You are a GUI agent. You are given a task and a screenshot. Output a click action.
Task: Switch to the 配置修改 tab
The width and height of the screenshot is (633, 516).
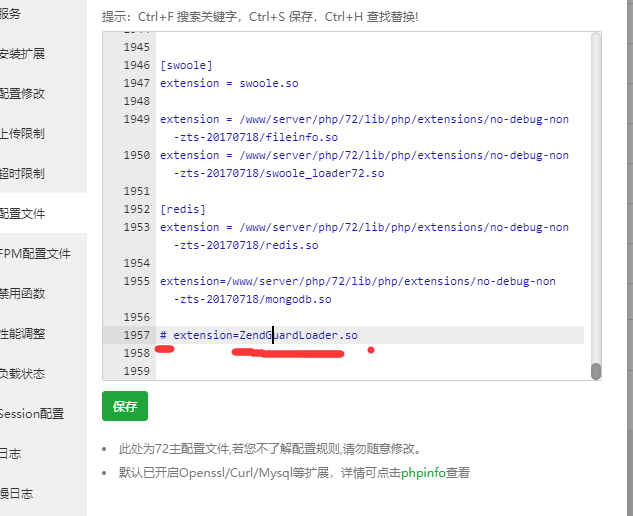coord(24,93)
